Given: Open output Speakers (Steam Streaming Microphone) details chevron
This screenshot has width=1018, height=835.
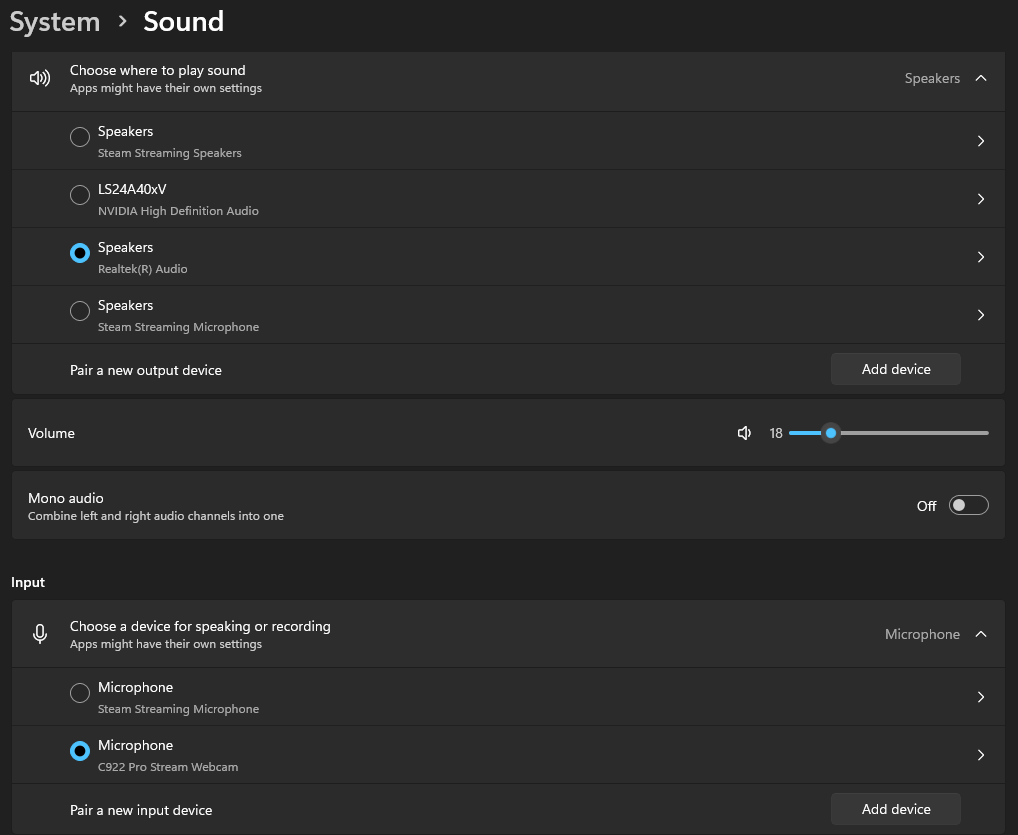Looking at the screenshot, I should click(x=981, y=315).
